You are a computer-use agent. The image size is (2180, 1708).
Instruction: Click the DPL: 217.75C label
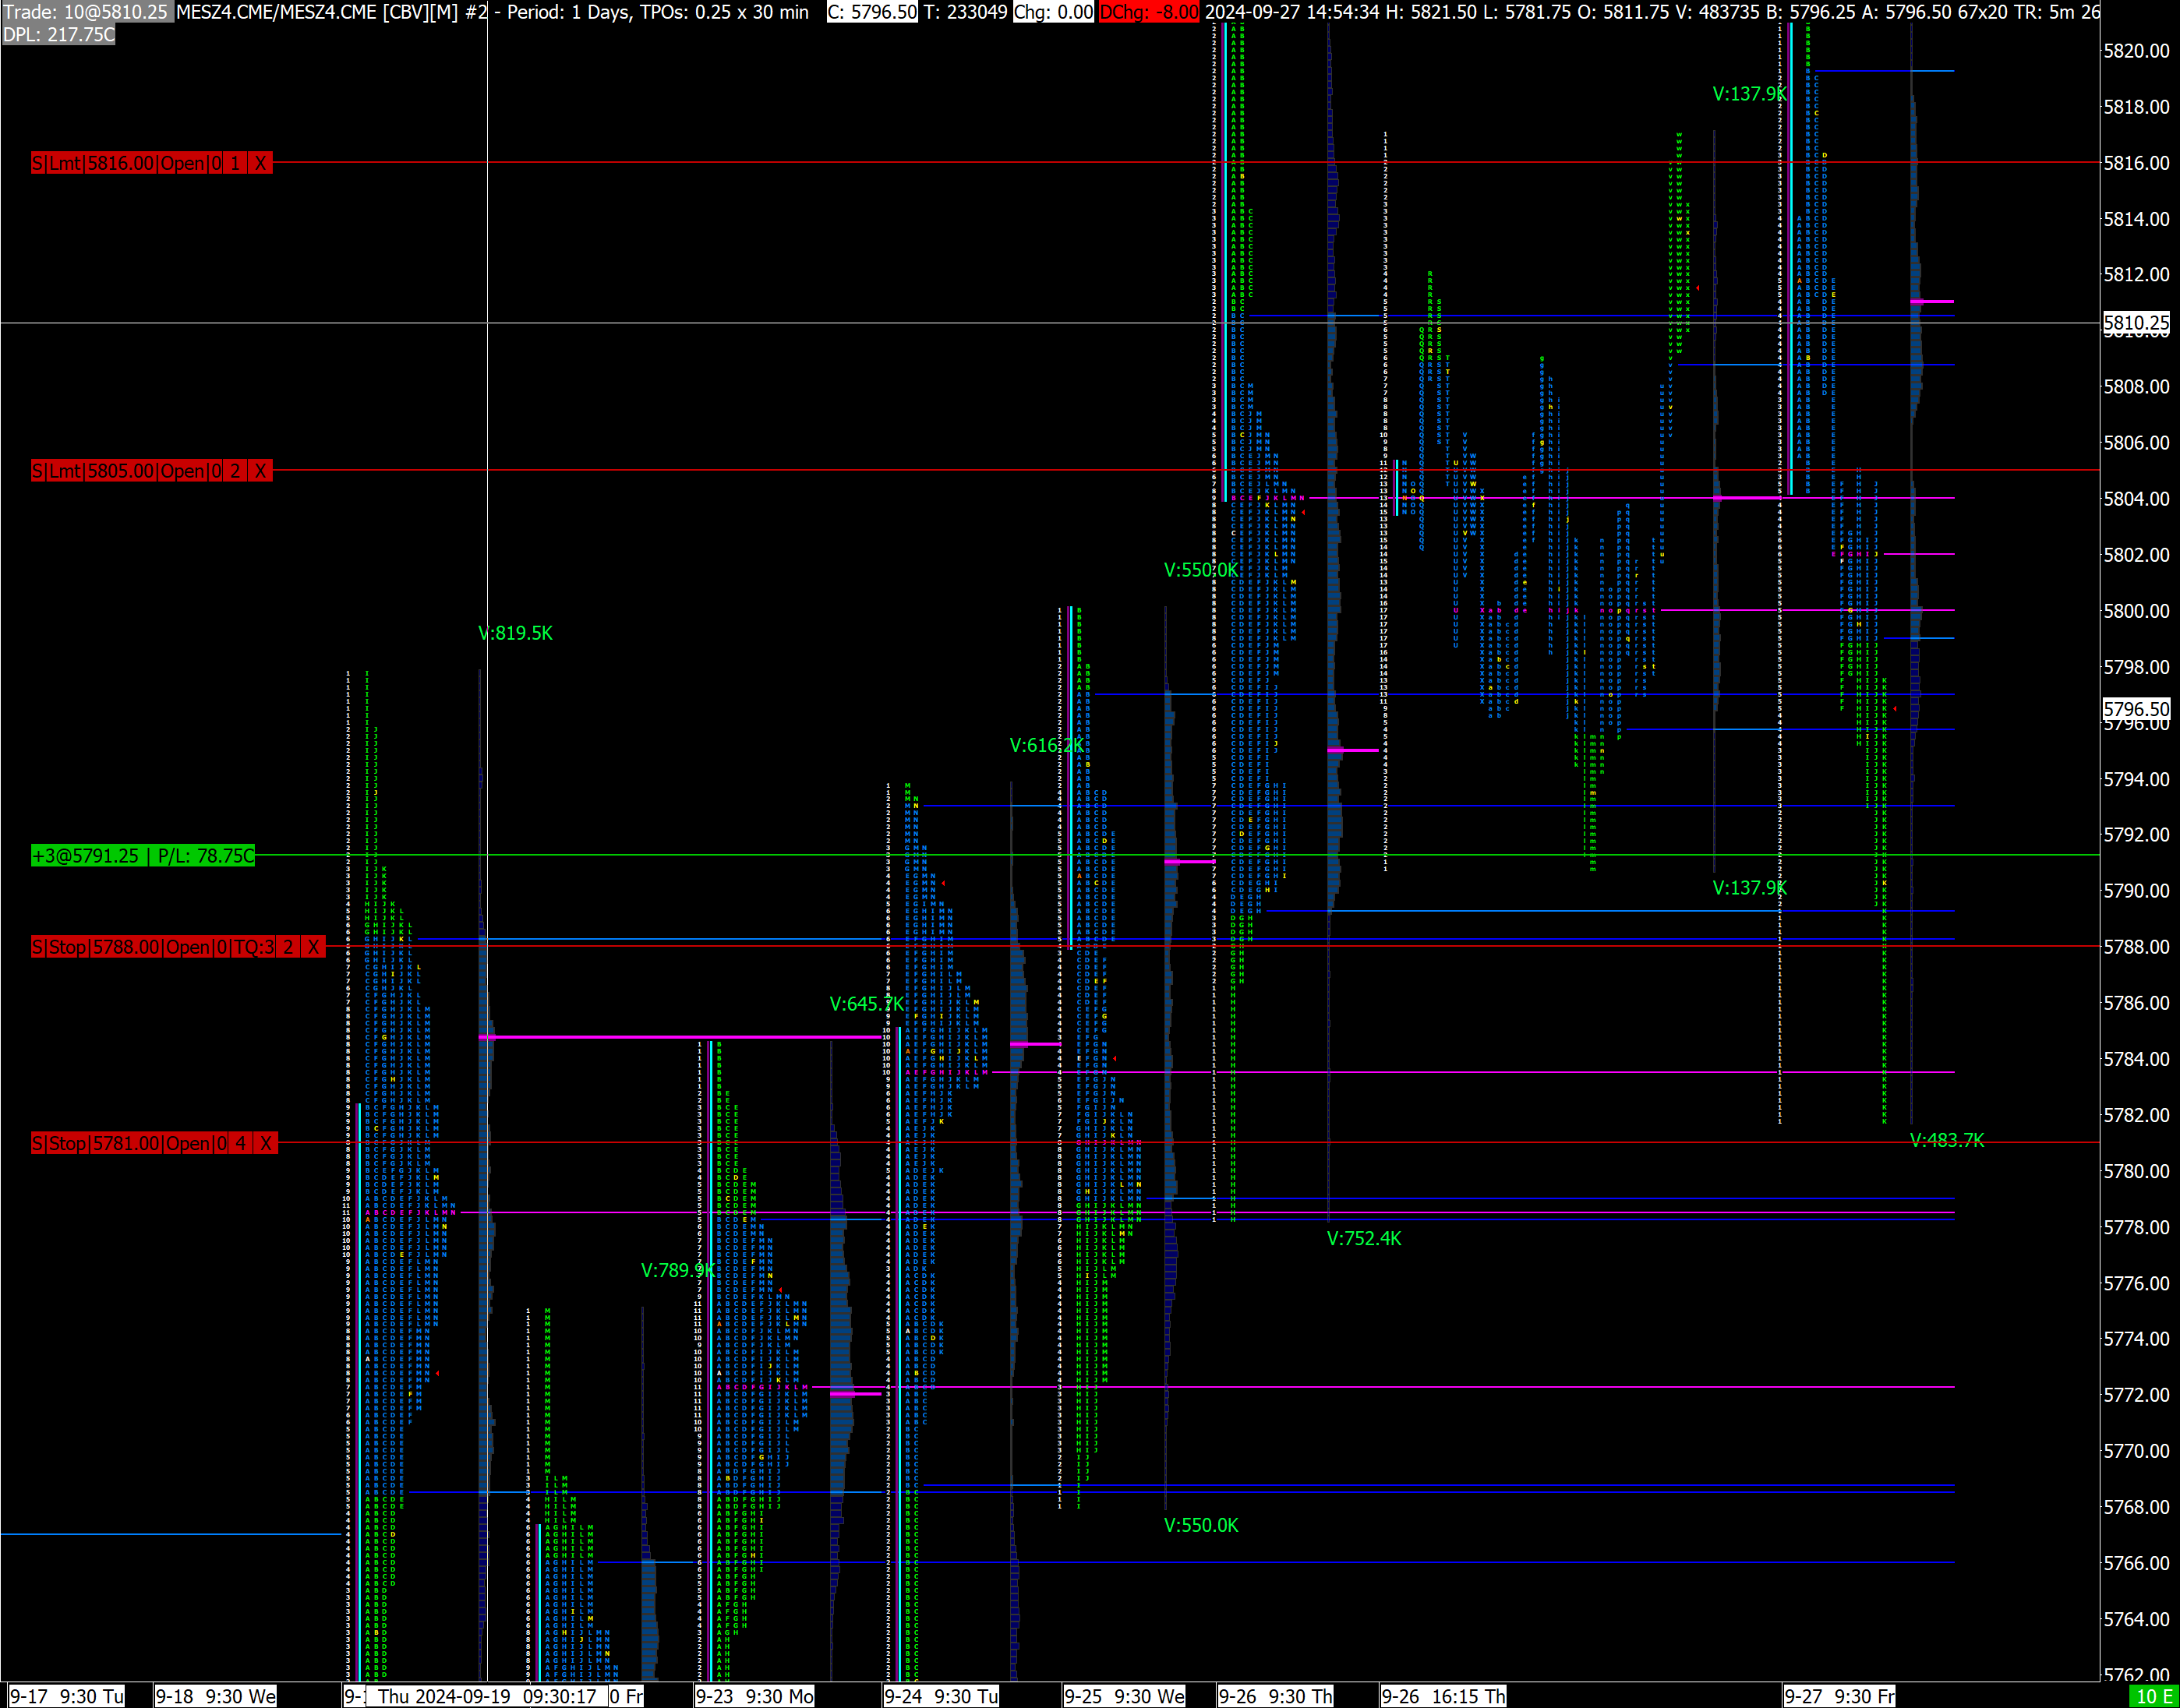click(x=59, y=35)
